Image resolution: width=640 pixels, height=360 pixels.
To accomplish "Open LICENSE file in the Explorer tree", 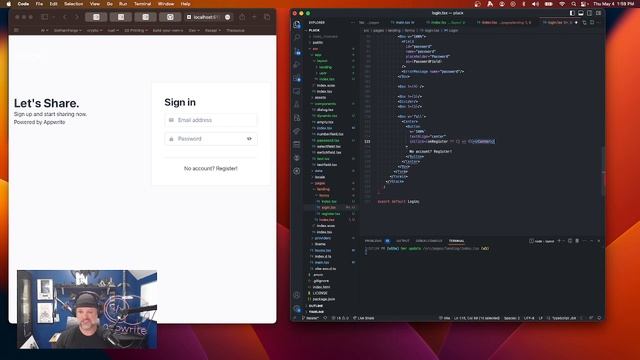I will click(x=320, y=293).
